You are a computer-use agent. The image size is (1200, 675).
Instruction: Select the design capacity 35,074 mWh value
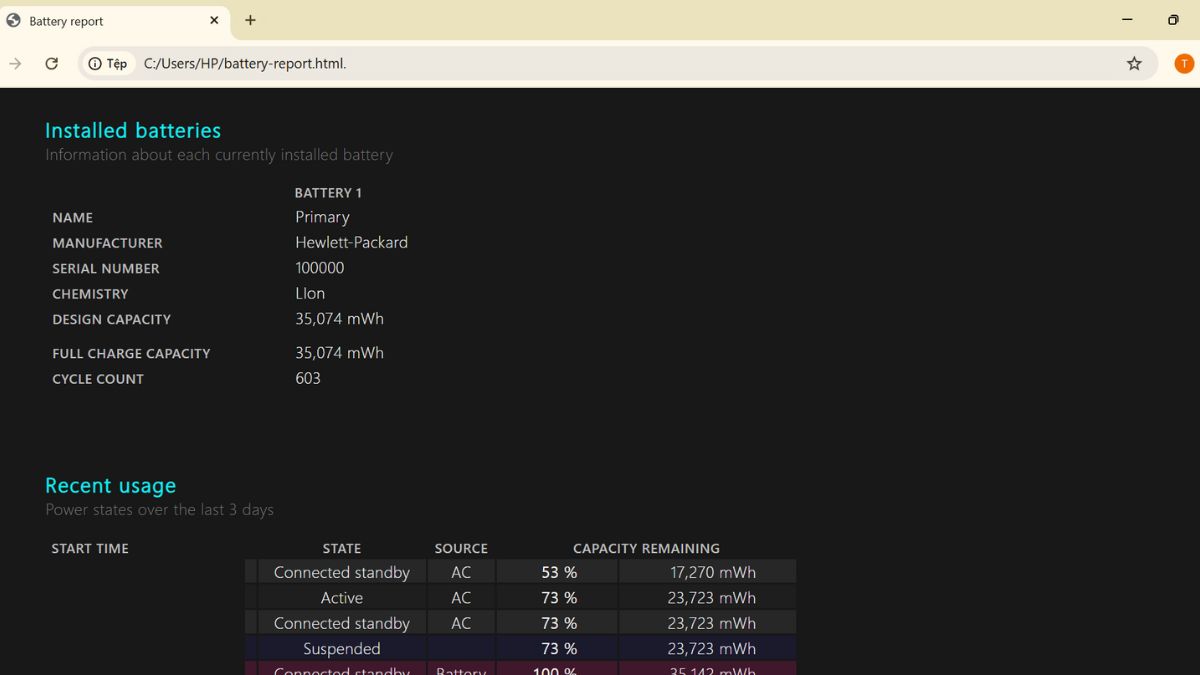(x=339, y=319)
